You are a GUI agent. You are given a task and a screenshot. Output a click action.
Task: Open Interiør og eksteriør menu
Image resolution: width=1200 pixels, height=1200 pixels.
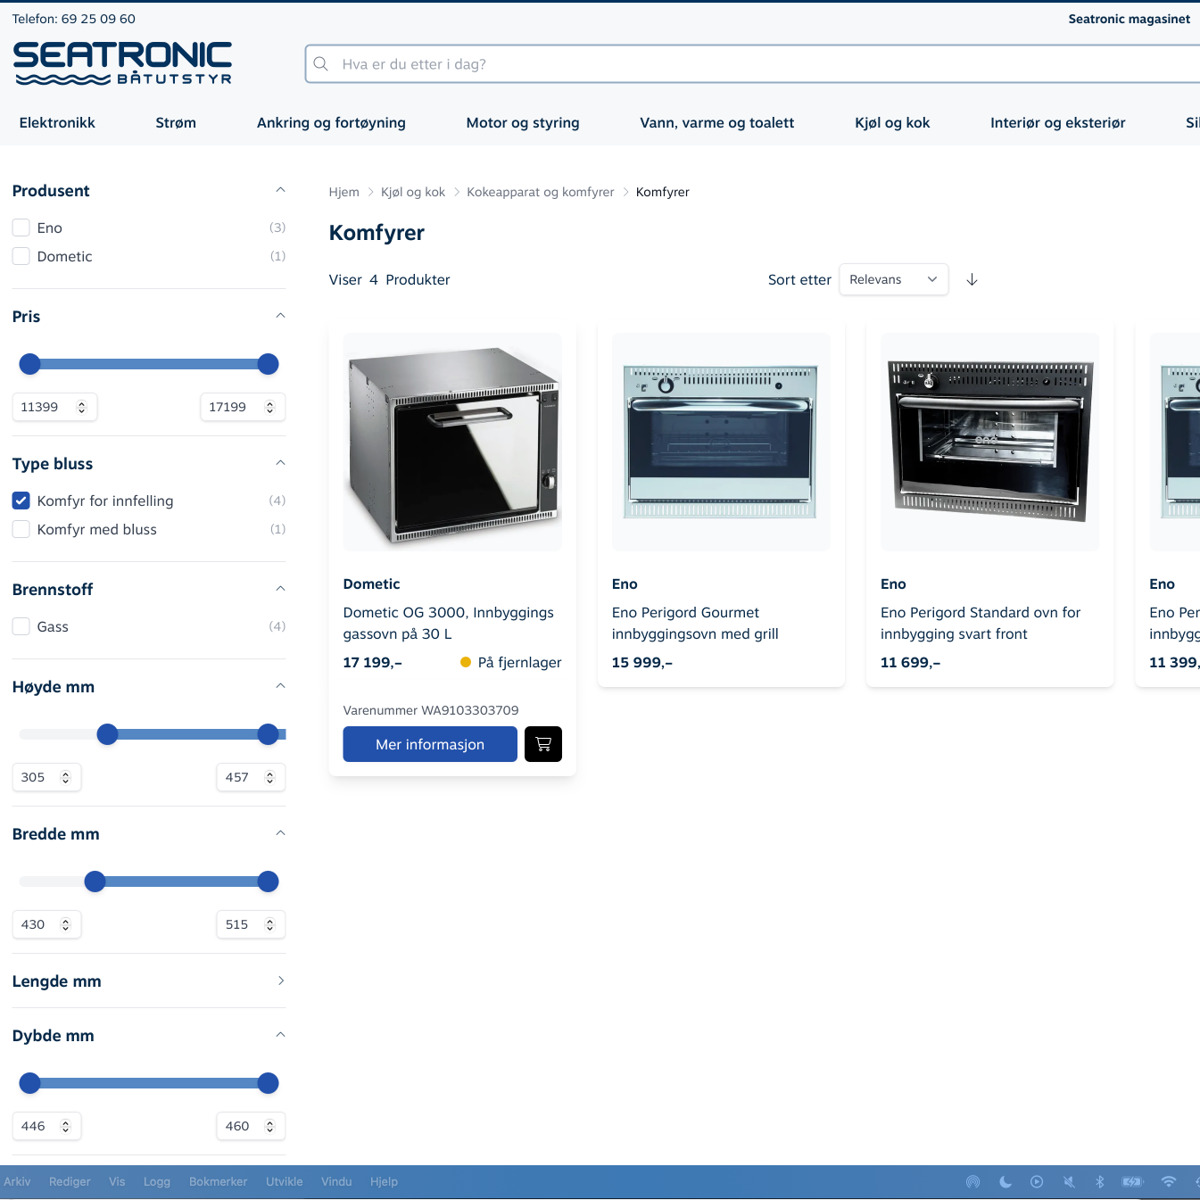[x=1058, y=123]
